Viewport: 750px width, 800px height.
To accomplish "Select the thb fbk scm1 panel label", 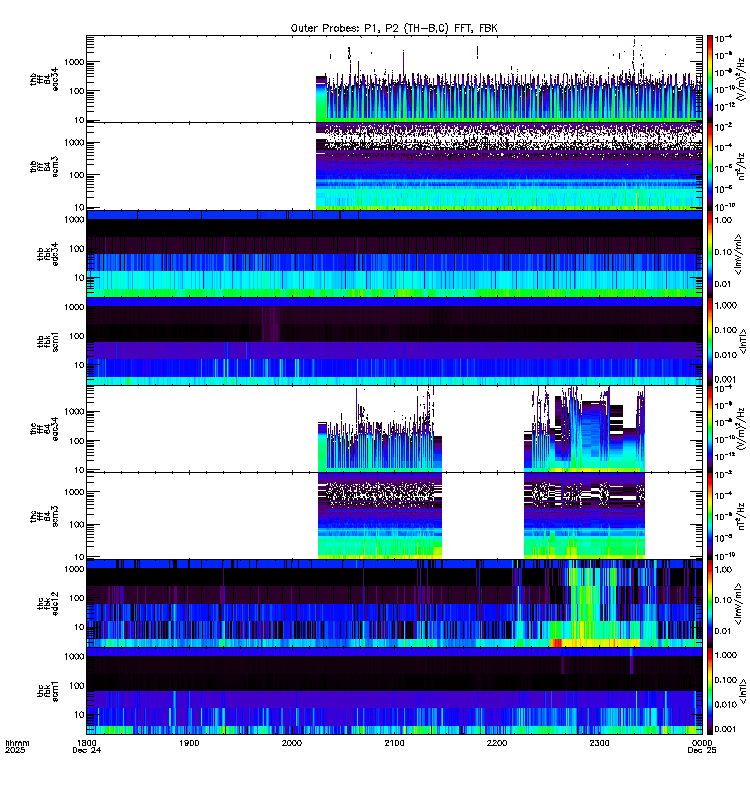I will point(47,342).
